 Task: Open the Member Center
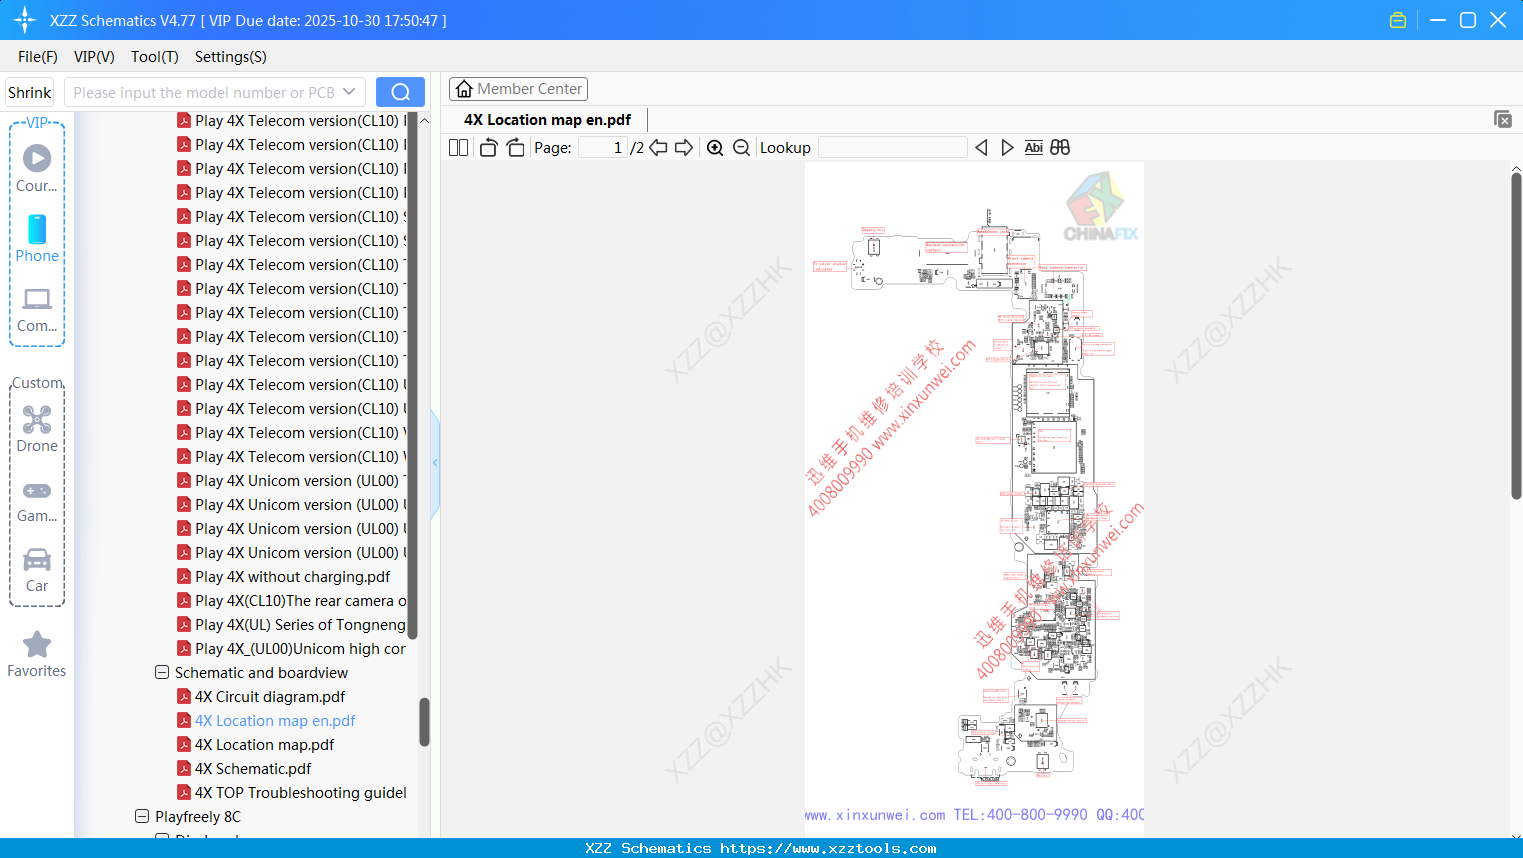(x=518, y=89)
